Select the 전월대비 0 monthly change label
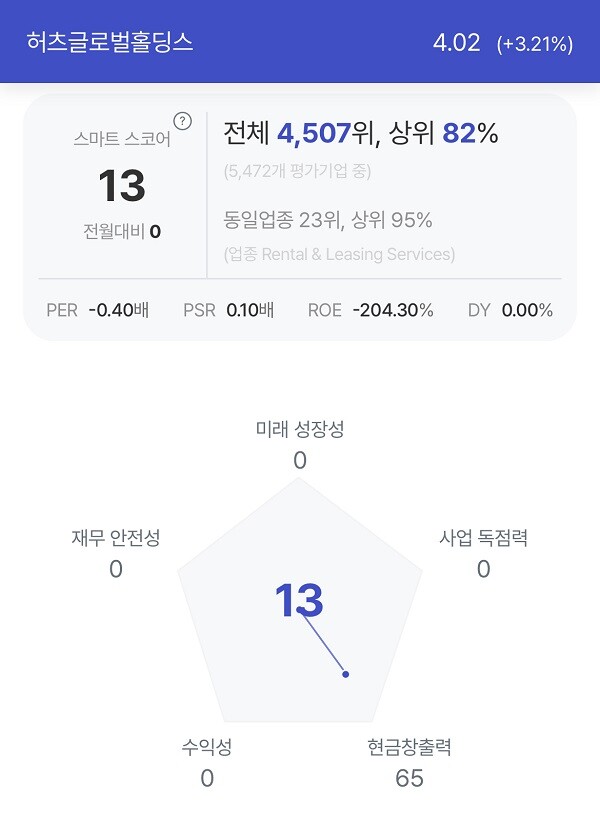Image resolution: width=600 pixels, height=822 pixels. coord(122,231)
